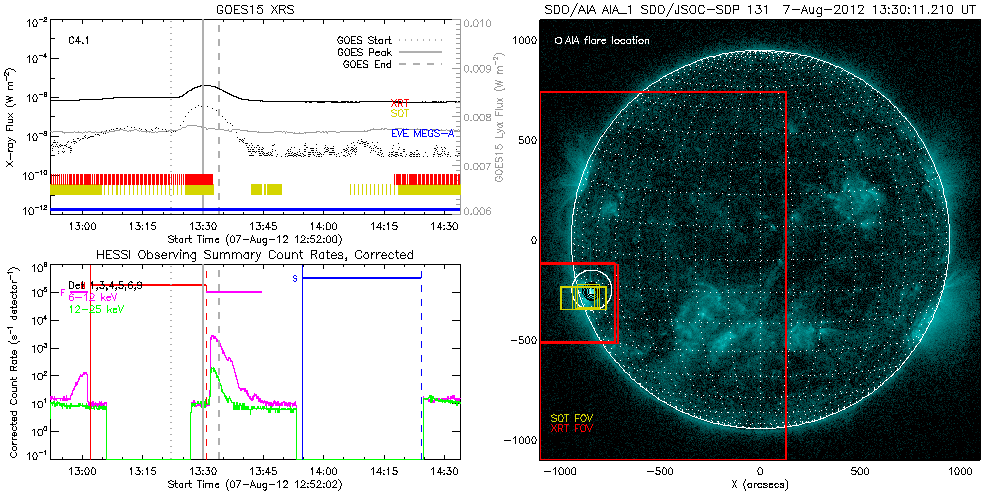Click the green '12-25 keV' legend label
Image resolution: width=1000 pixels, height=500 pixels.
(x=95, y=309)
